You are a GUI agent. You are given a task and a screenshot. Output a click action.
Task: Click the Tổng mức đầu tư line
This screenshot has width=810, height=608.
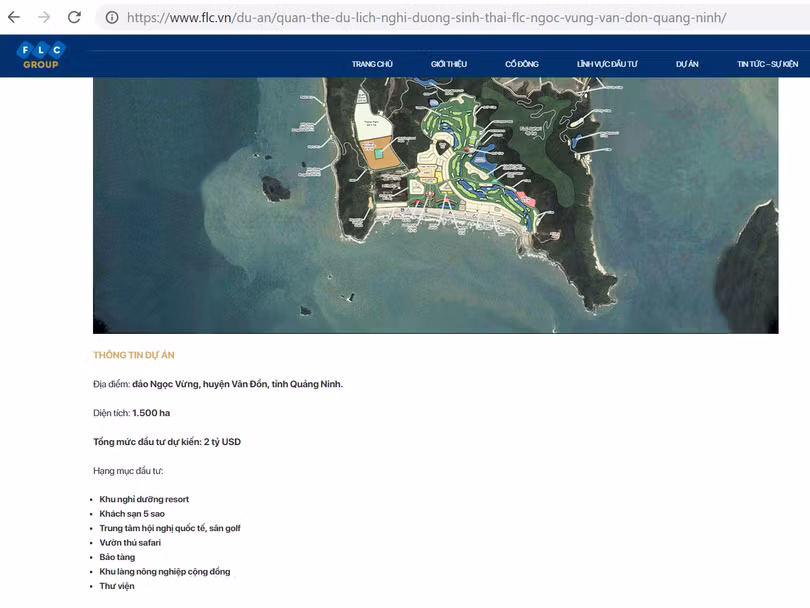coord(167,442)
